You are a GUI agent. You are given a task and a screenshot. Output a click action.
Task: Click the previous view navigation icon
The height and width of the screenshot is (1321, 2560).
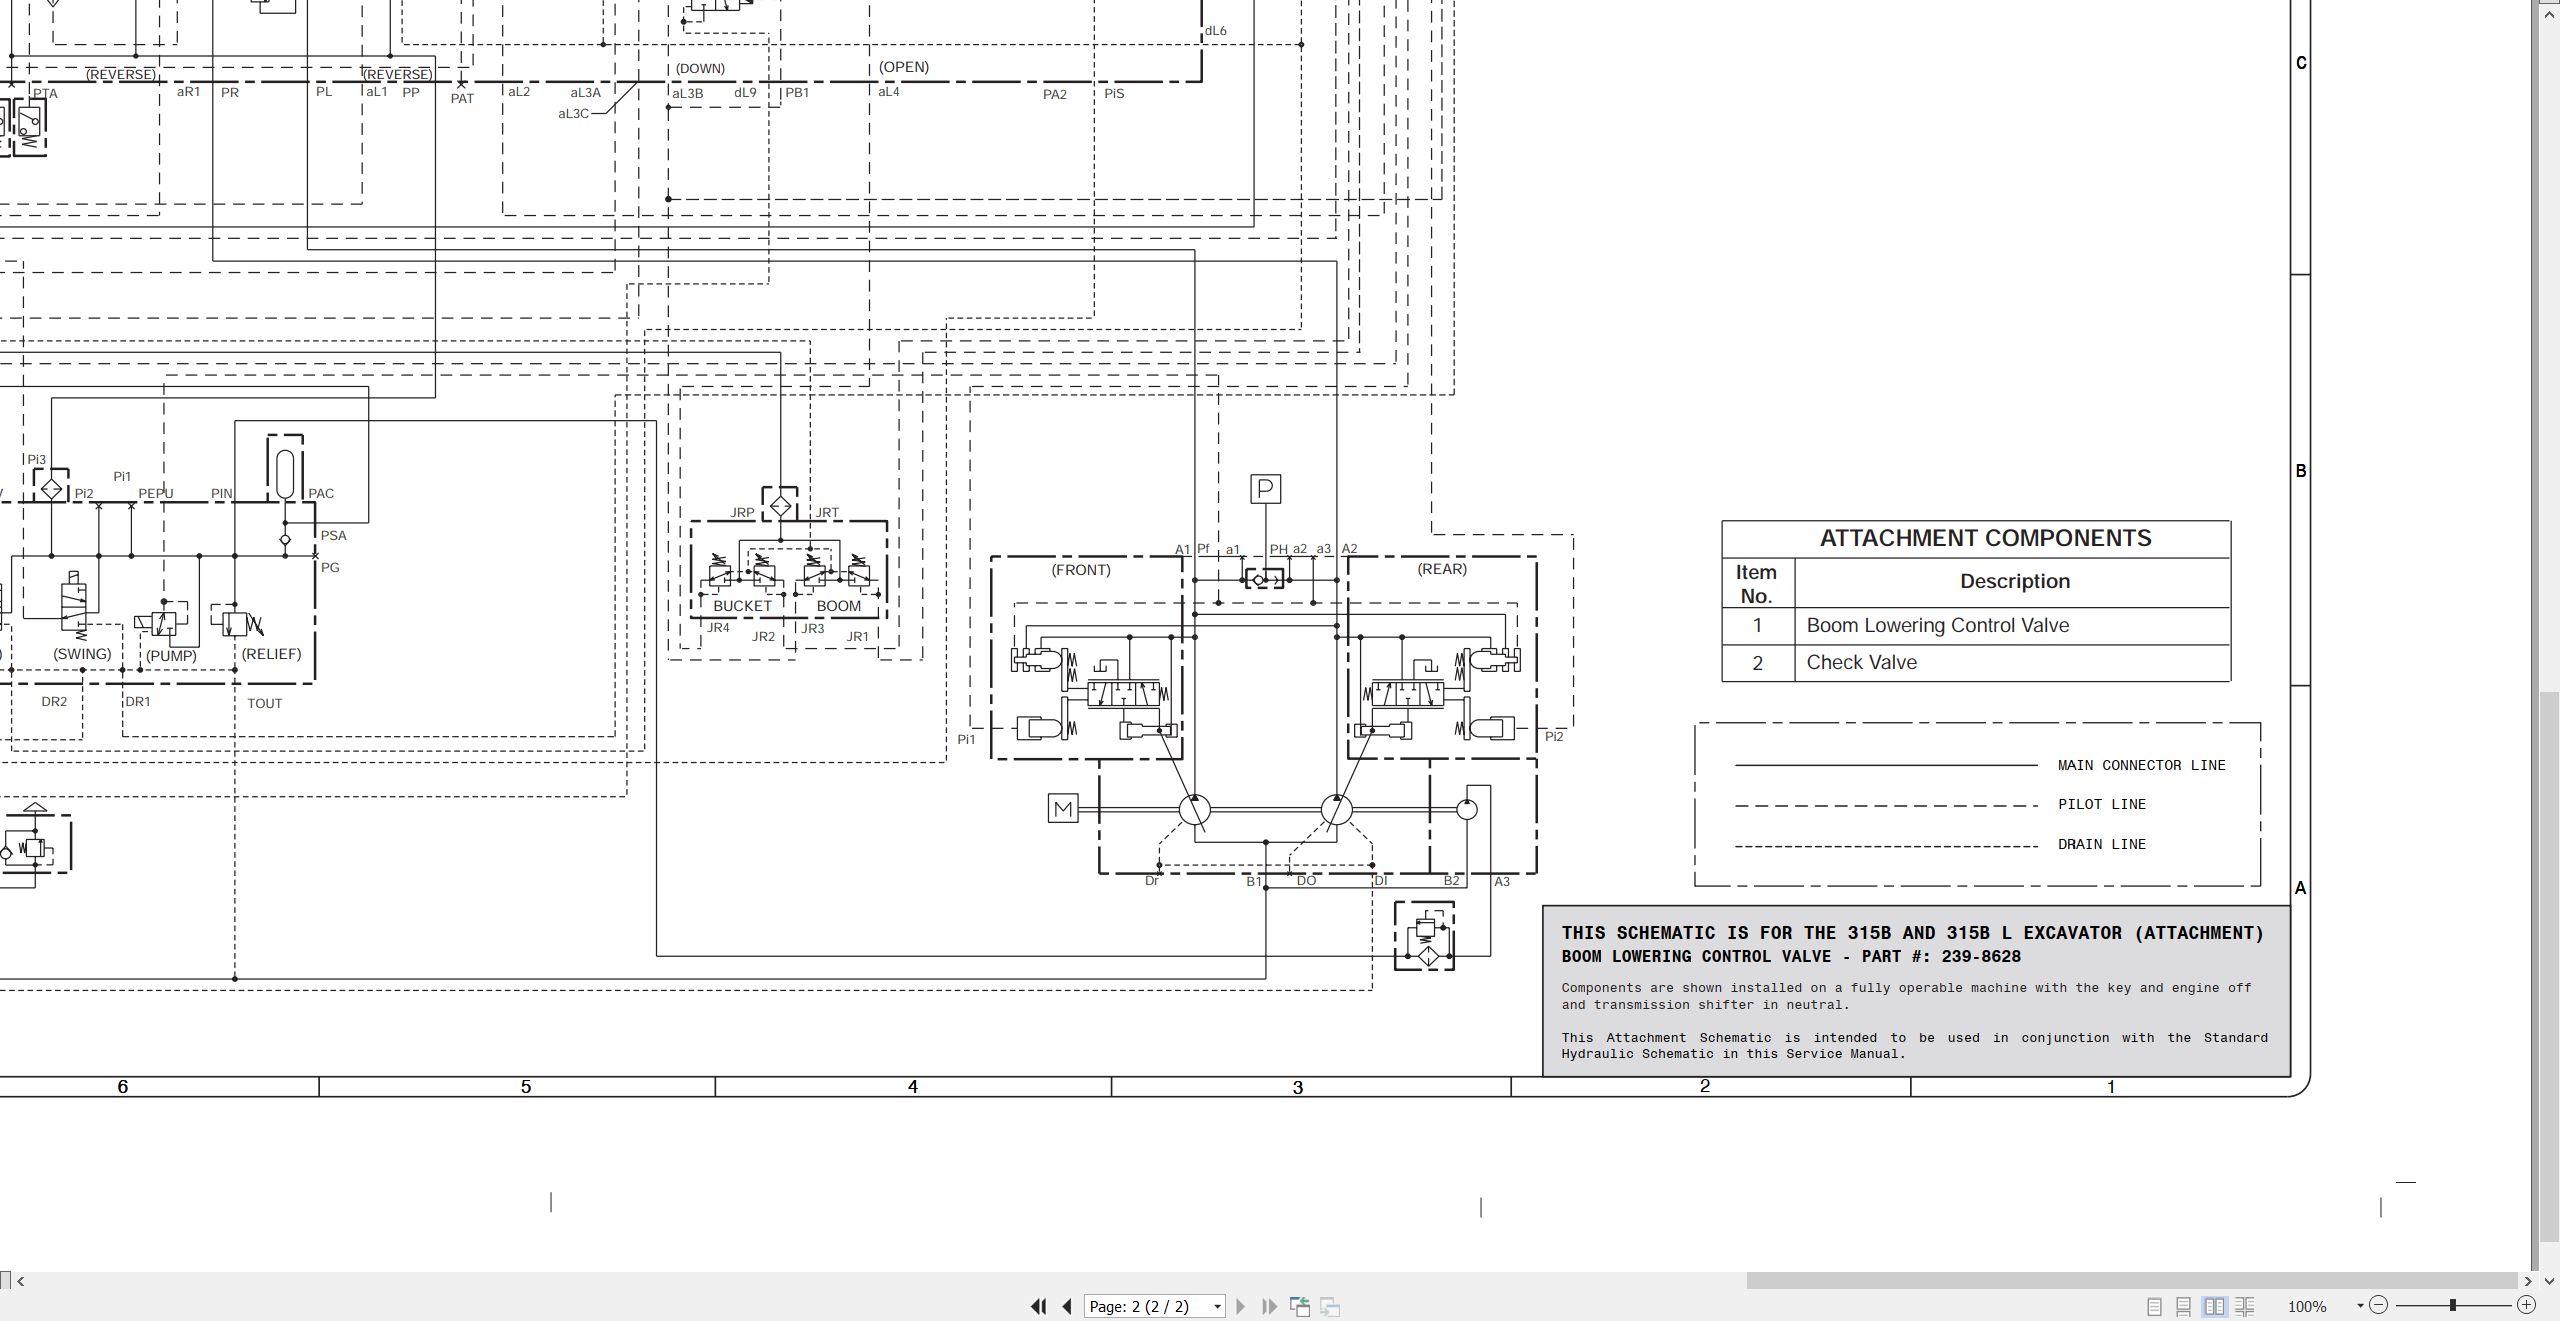[1300, 1306]
